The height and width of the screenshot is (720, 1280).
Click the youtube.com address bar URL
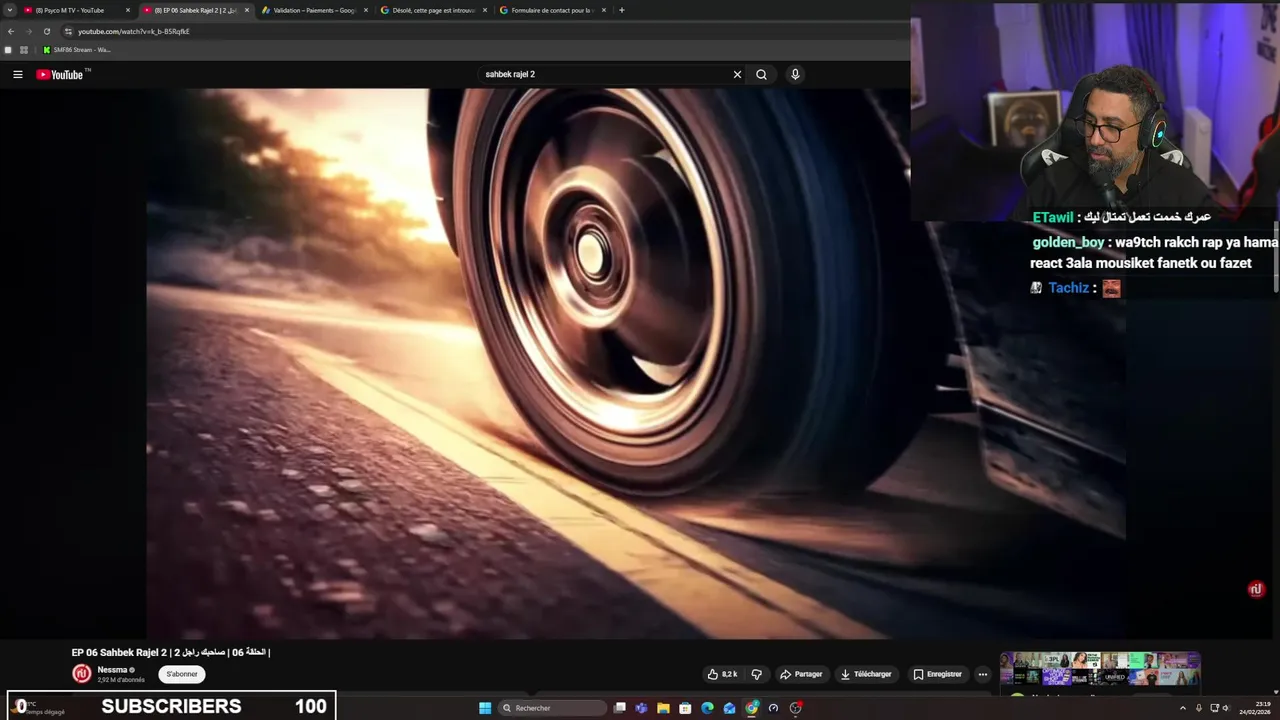(134, 31)
